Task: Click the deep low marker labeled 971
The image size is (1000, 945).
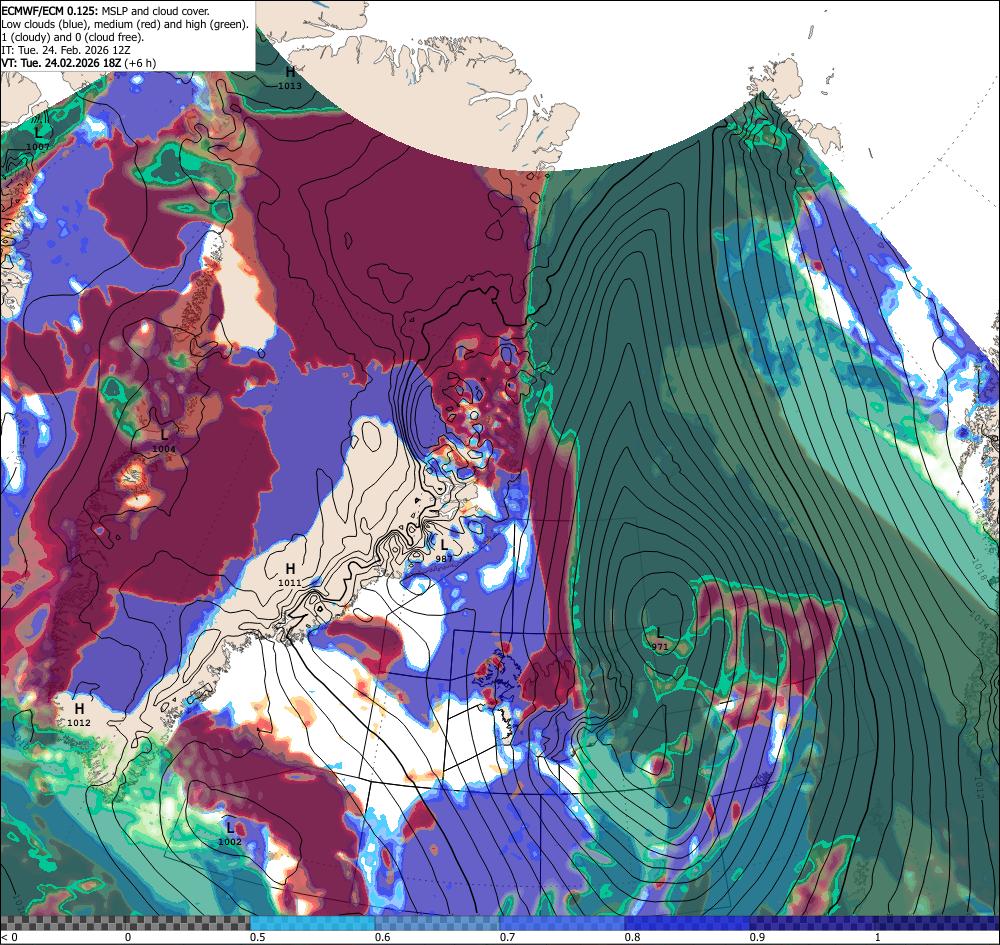Action: 660,638
